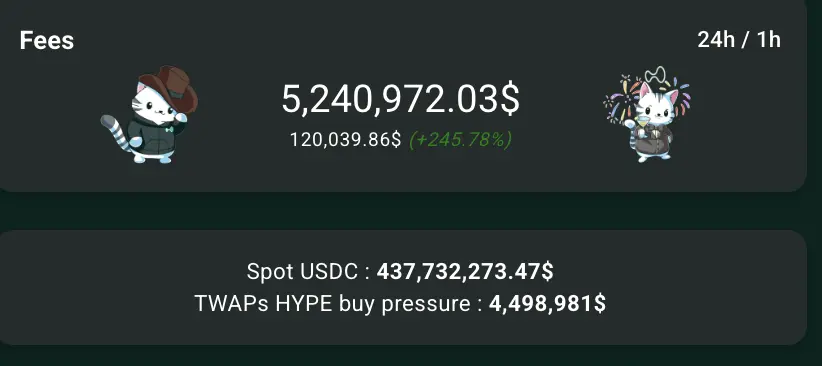Viewport: 822px width, 366px height.
Task: Click the cocktail glass held by the right cat
Action: click(x=642, y=126)
